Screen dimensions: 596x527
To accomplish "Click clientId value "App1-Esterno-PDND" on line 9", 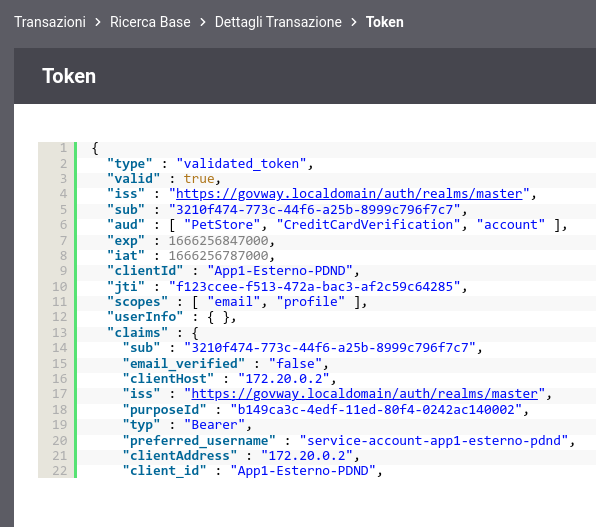I will click(x=280, y=271).
